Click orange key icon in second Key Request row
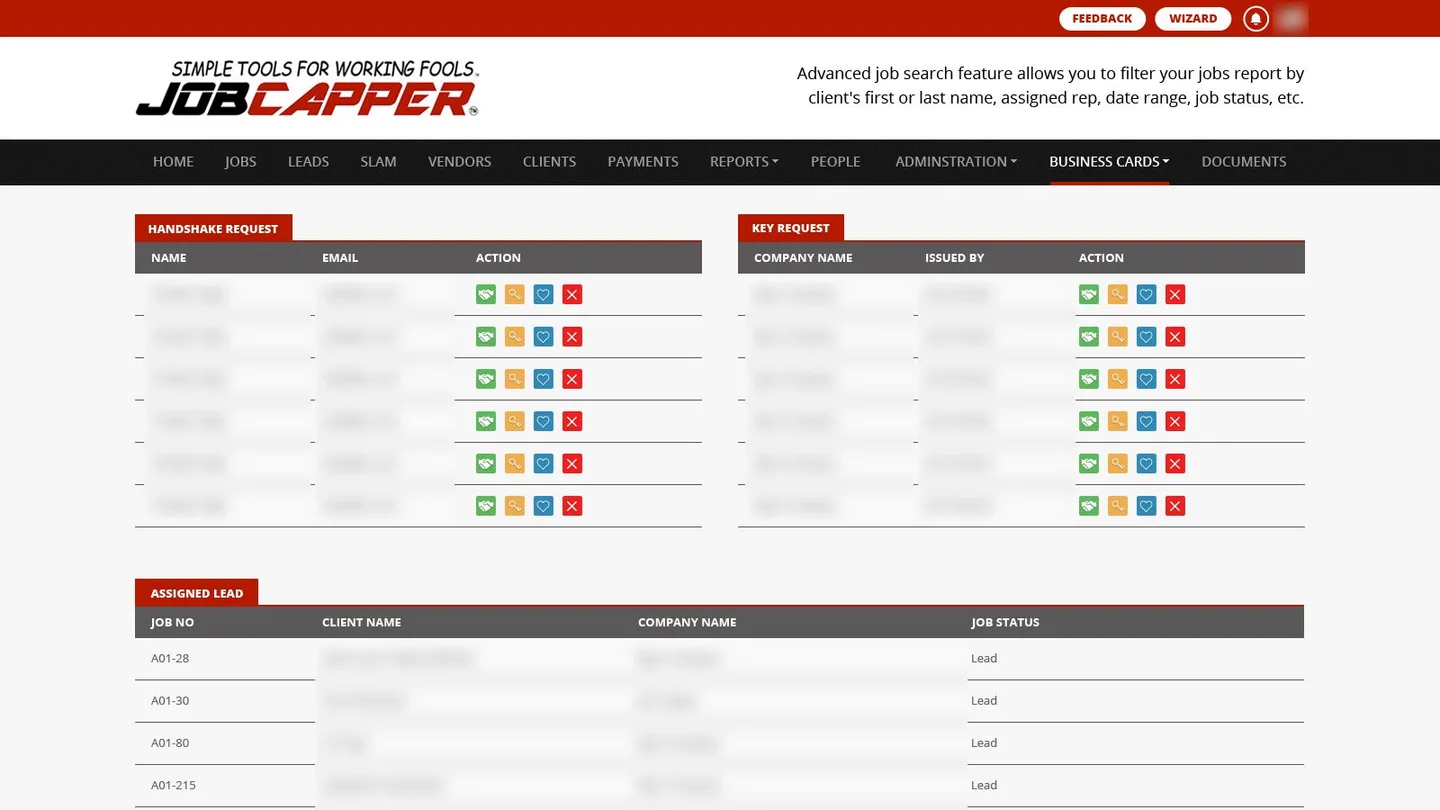1440x810 pixels. tap(1118, 337)
